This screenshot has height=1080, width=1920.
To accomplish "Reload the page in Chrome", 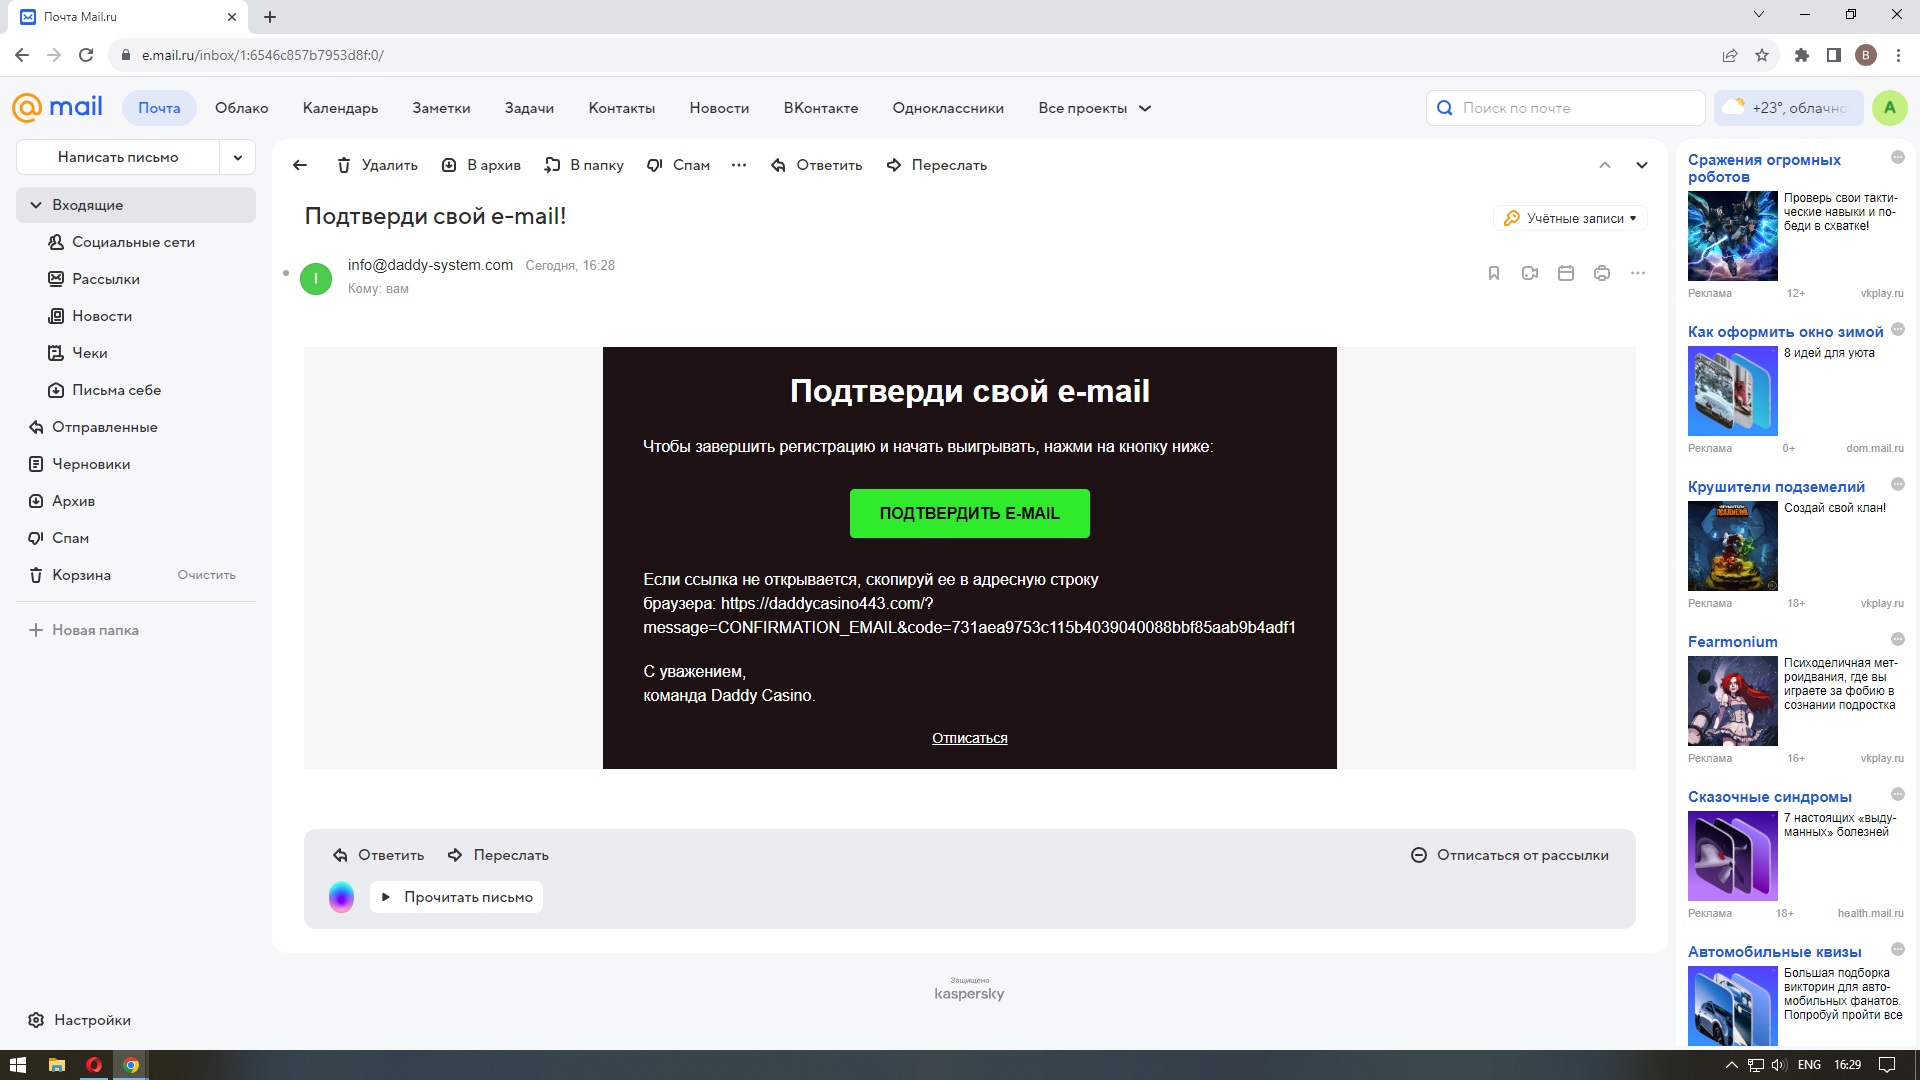I will tap(86, 55).
